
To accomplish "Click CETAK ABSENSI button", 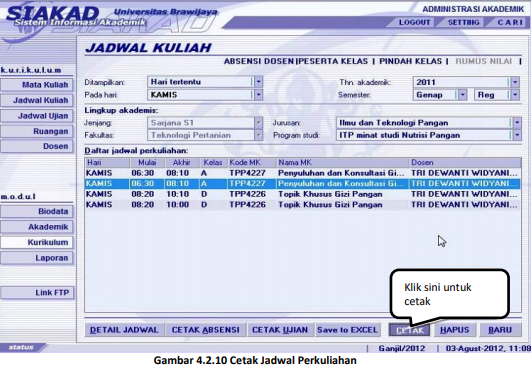I will pyautogui.click(x=206, y=330).
